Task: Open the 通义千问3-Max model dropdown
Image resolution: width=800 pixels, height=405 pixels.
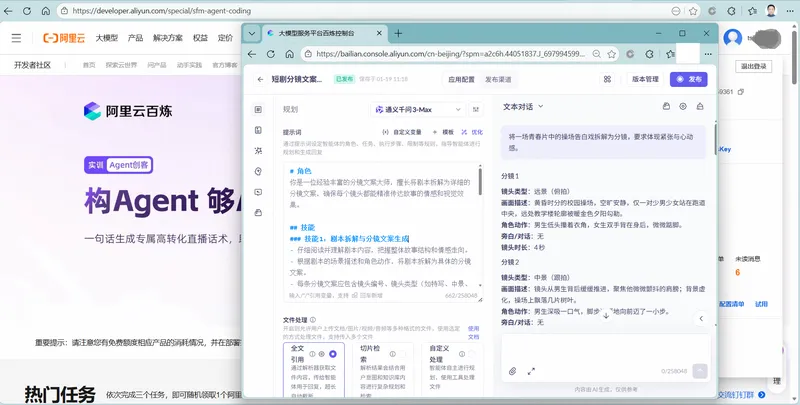Action: [417, 110]
